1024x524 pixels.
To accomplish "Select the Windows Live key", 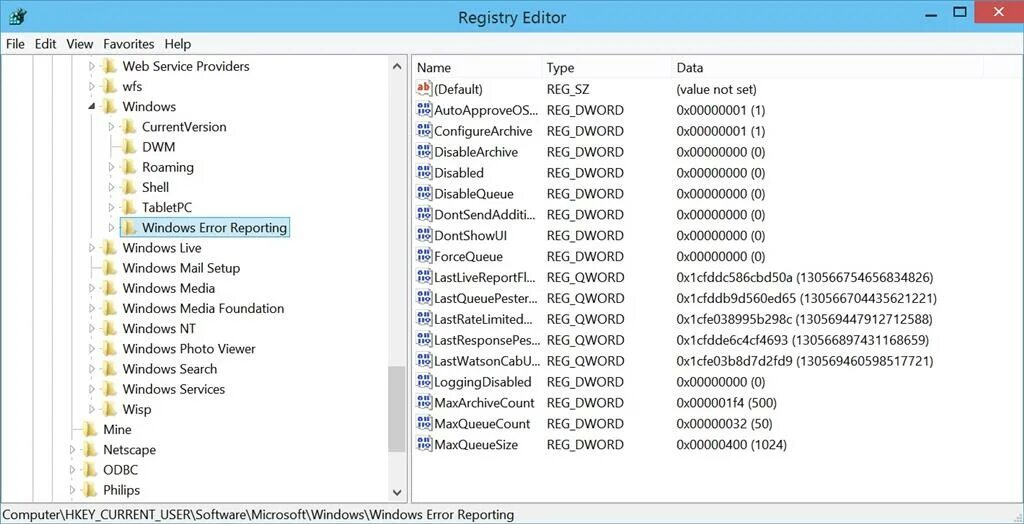I will [x=162, y=248].
